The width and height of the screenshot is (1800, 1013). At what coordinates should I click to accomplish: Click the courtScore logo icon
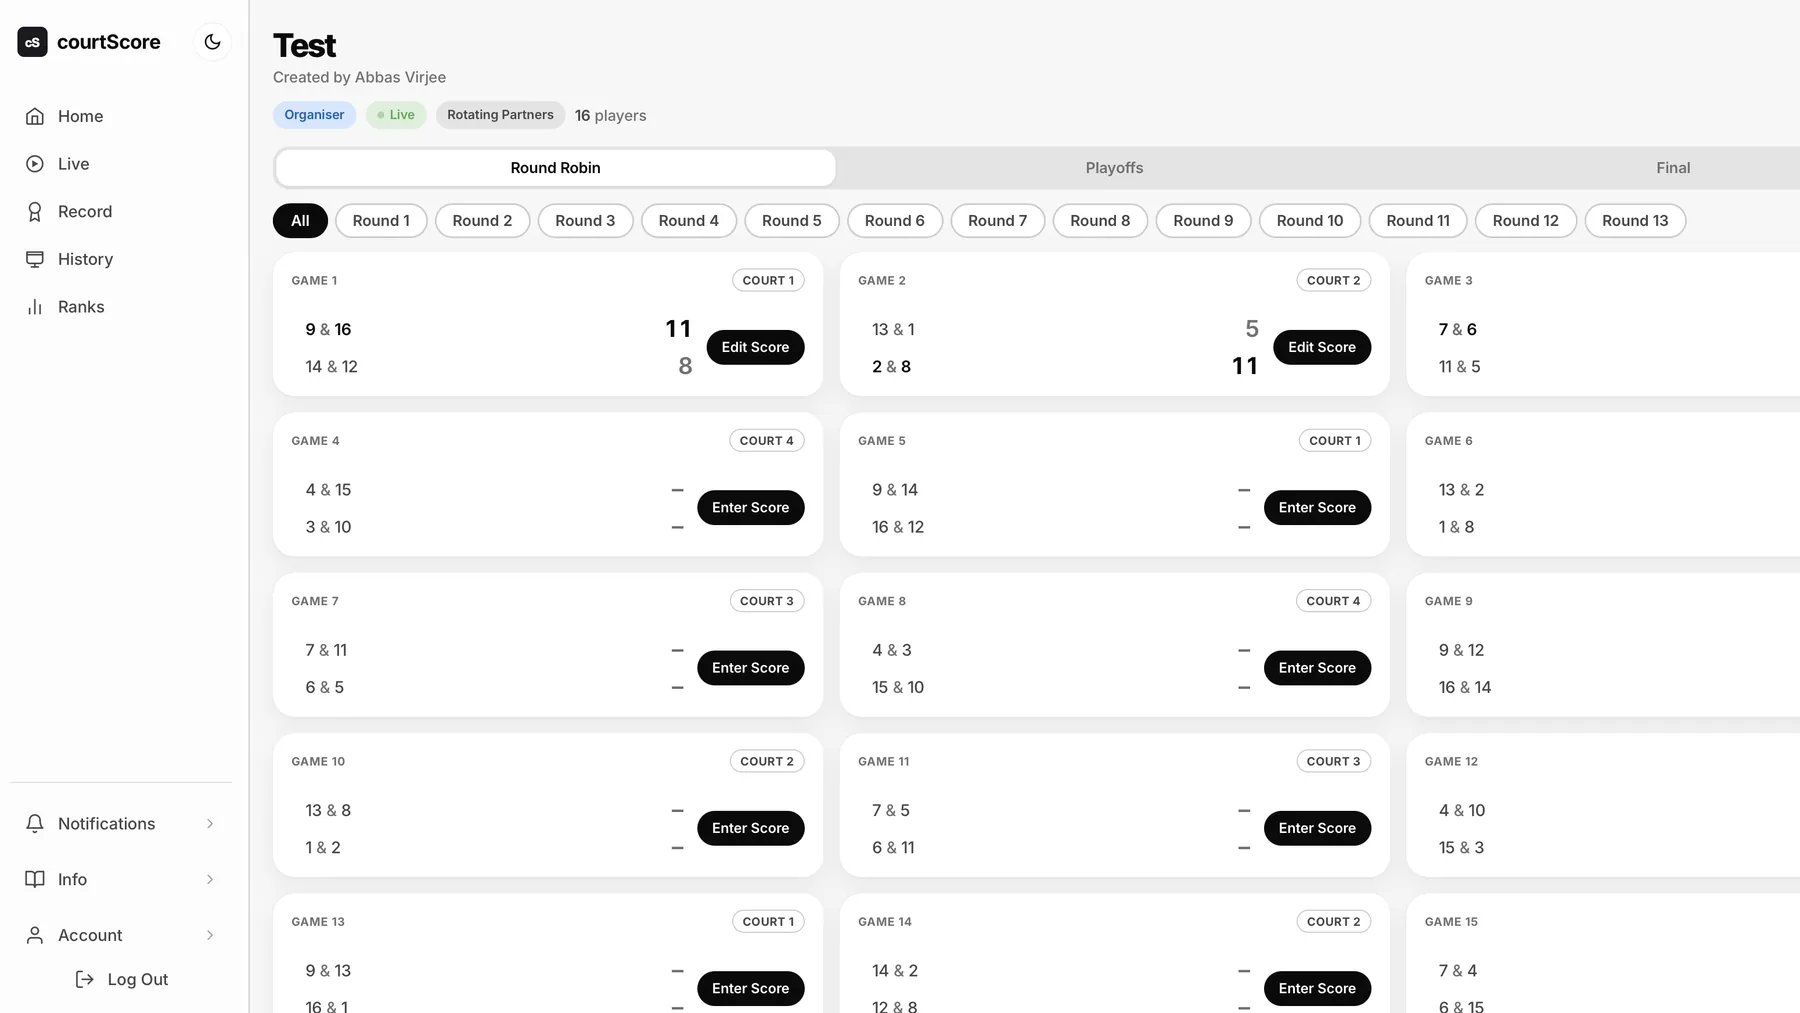tap(32, 42)
